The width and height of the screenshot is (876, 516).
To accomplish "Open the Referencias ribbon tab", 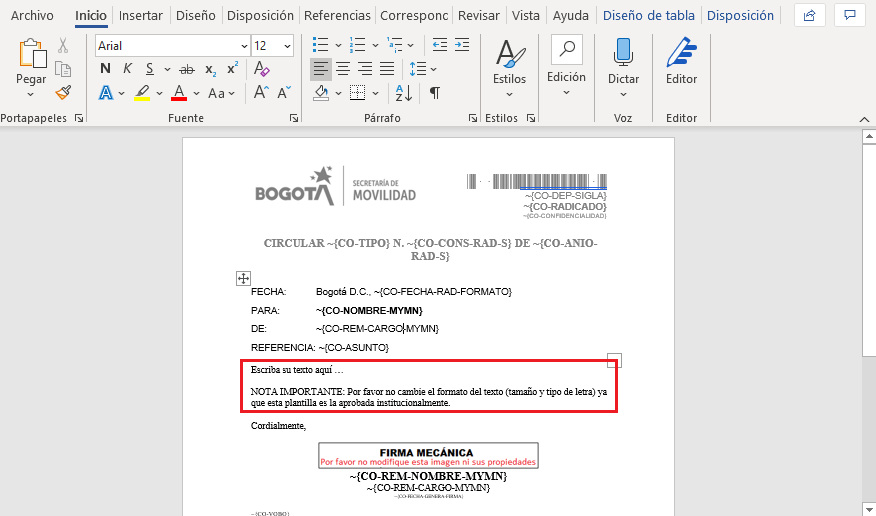I will (x=337, y=16).
